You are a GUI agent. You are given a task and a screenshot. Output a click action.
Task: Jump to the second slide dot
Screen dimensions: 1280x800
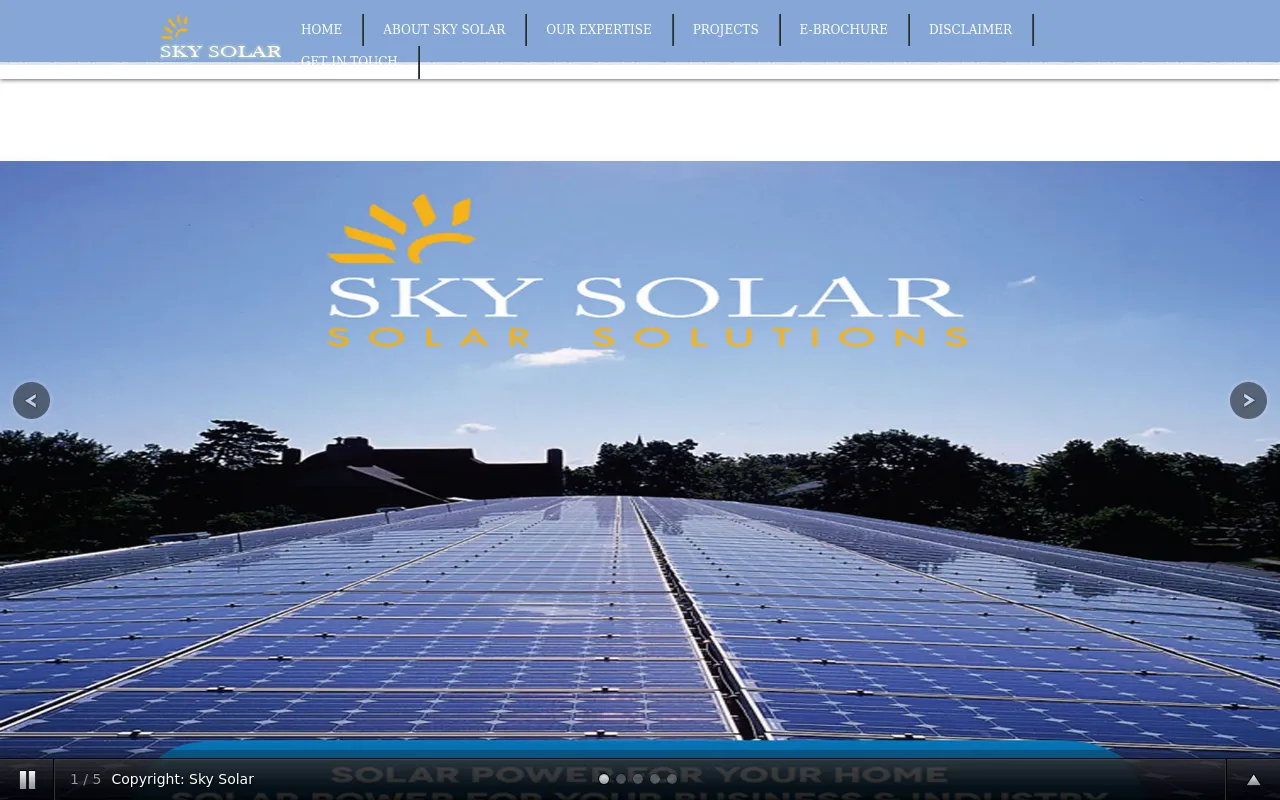[621, 779]
